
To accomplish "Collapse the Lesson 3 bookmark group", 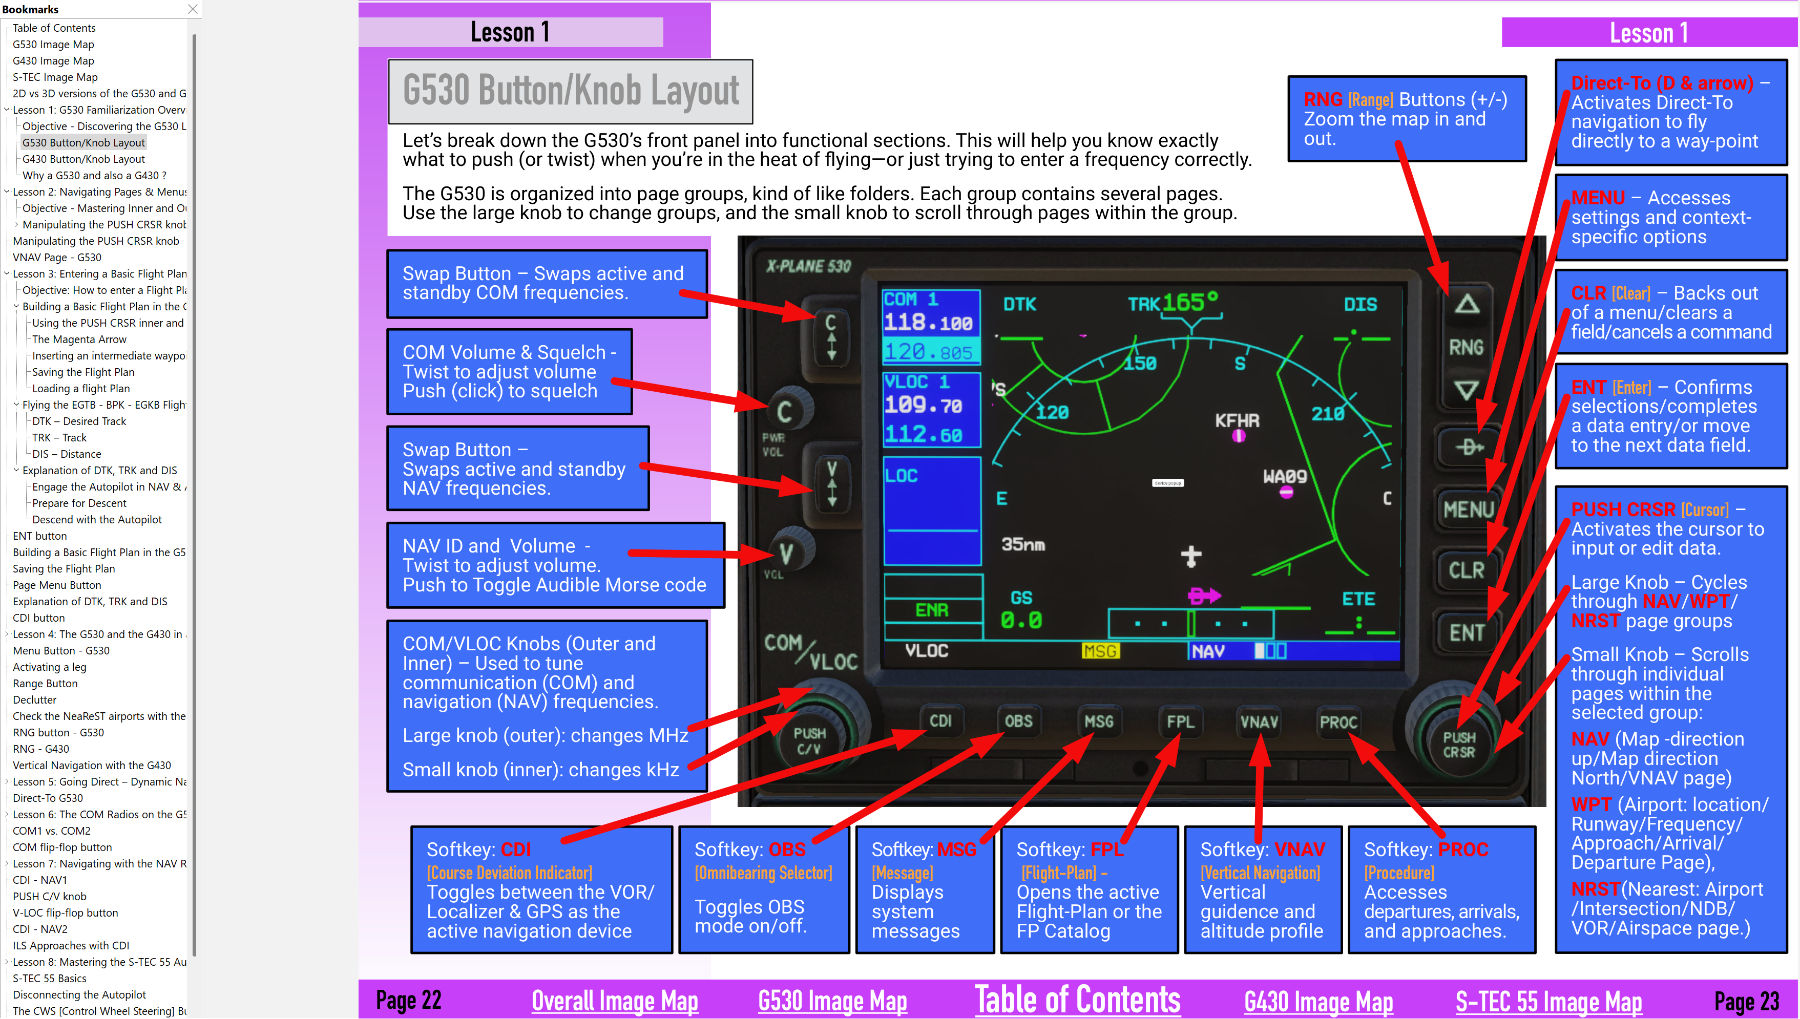I will click(x=7, y=274).
